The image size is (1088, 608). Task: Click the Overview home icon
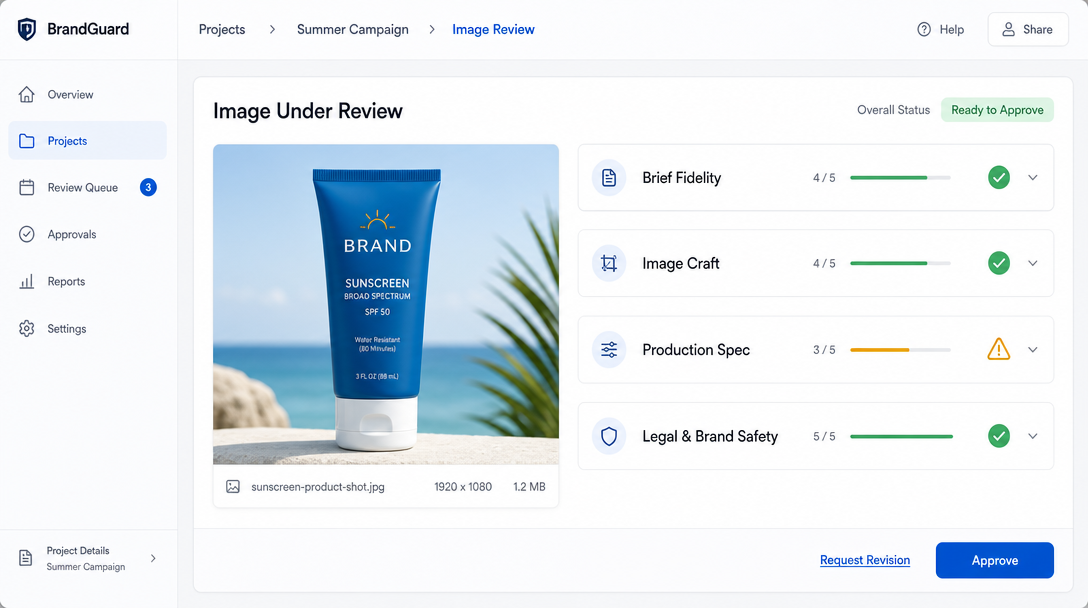coord(26,94)
